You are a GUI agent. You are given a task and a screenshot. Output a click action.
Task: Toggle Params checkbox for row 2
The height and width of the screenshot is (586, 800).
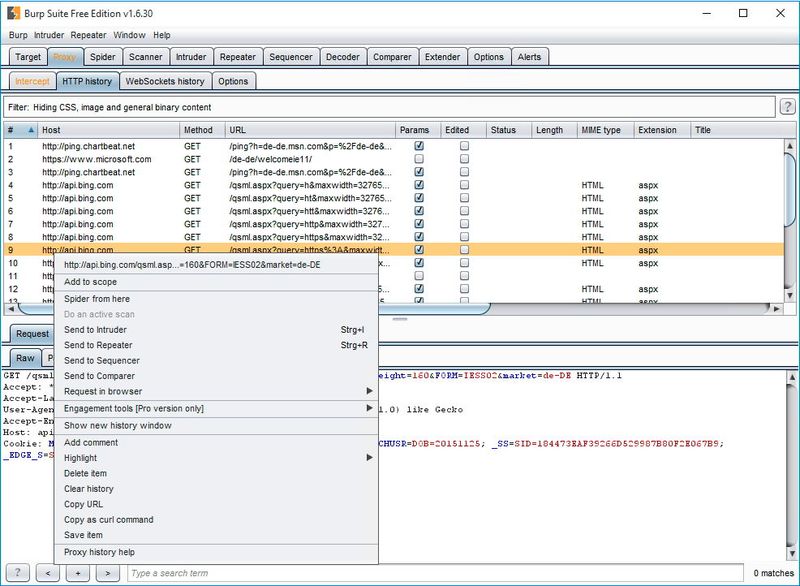coord(419,159)
